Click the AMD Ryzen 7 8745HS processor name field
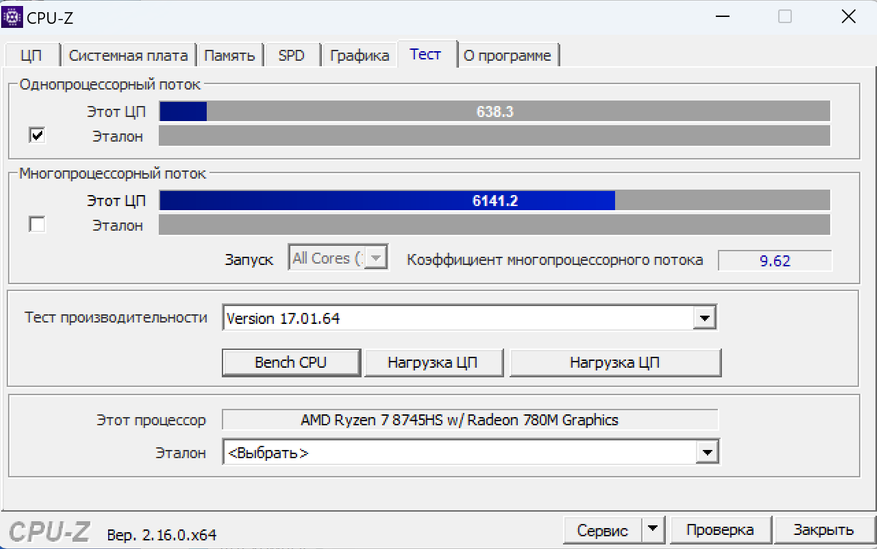The image size is (877, 549). click(470, 420)
